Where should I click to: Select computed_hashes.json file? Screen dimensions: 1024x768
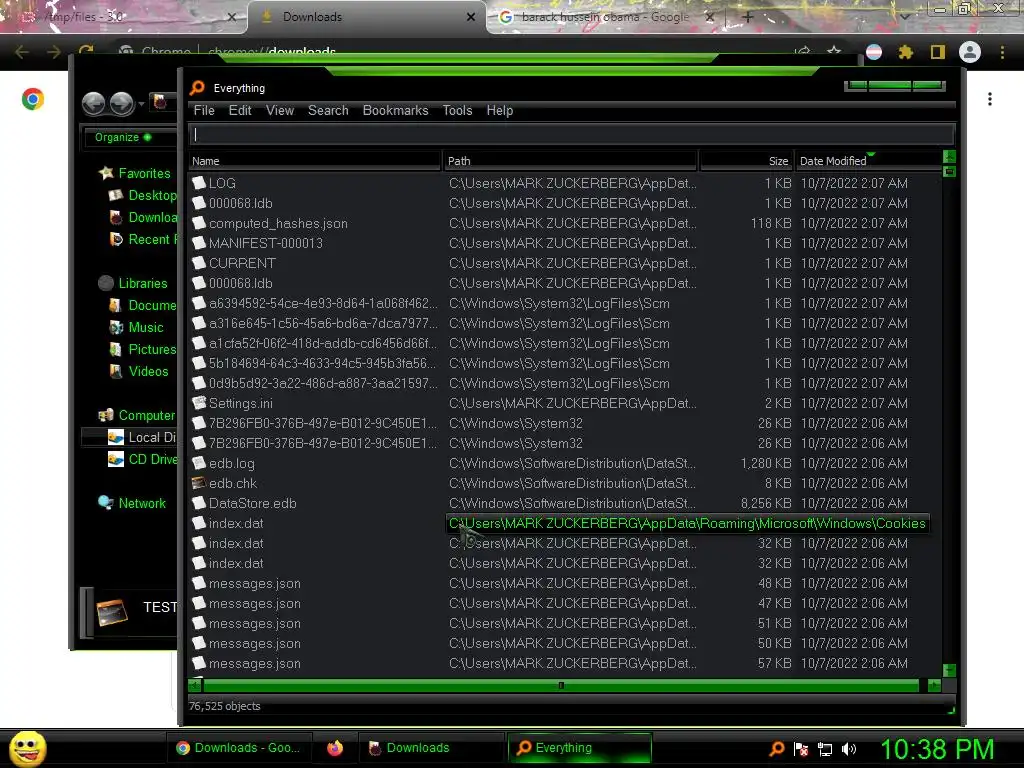pyautogui.click(x=278, y=223)
